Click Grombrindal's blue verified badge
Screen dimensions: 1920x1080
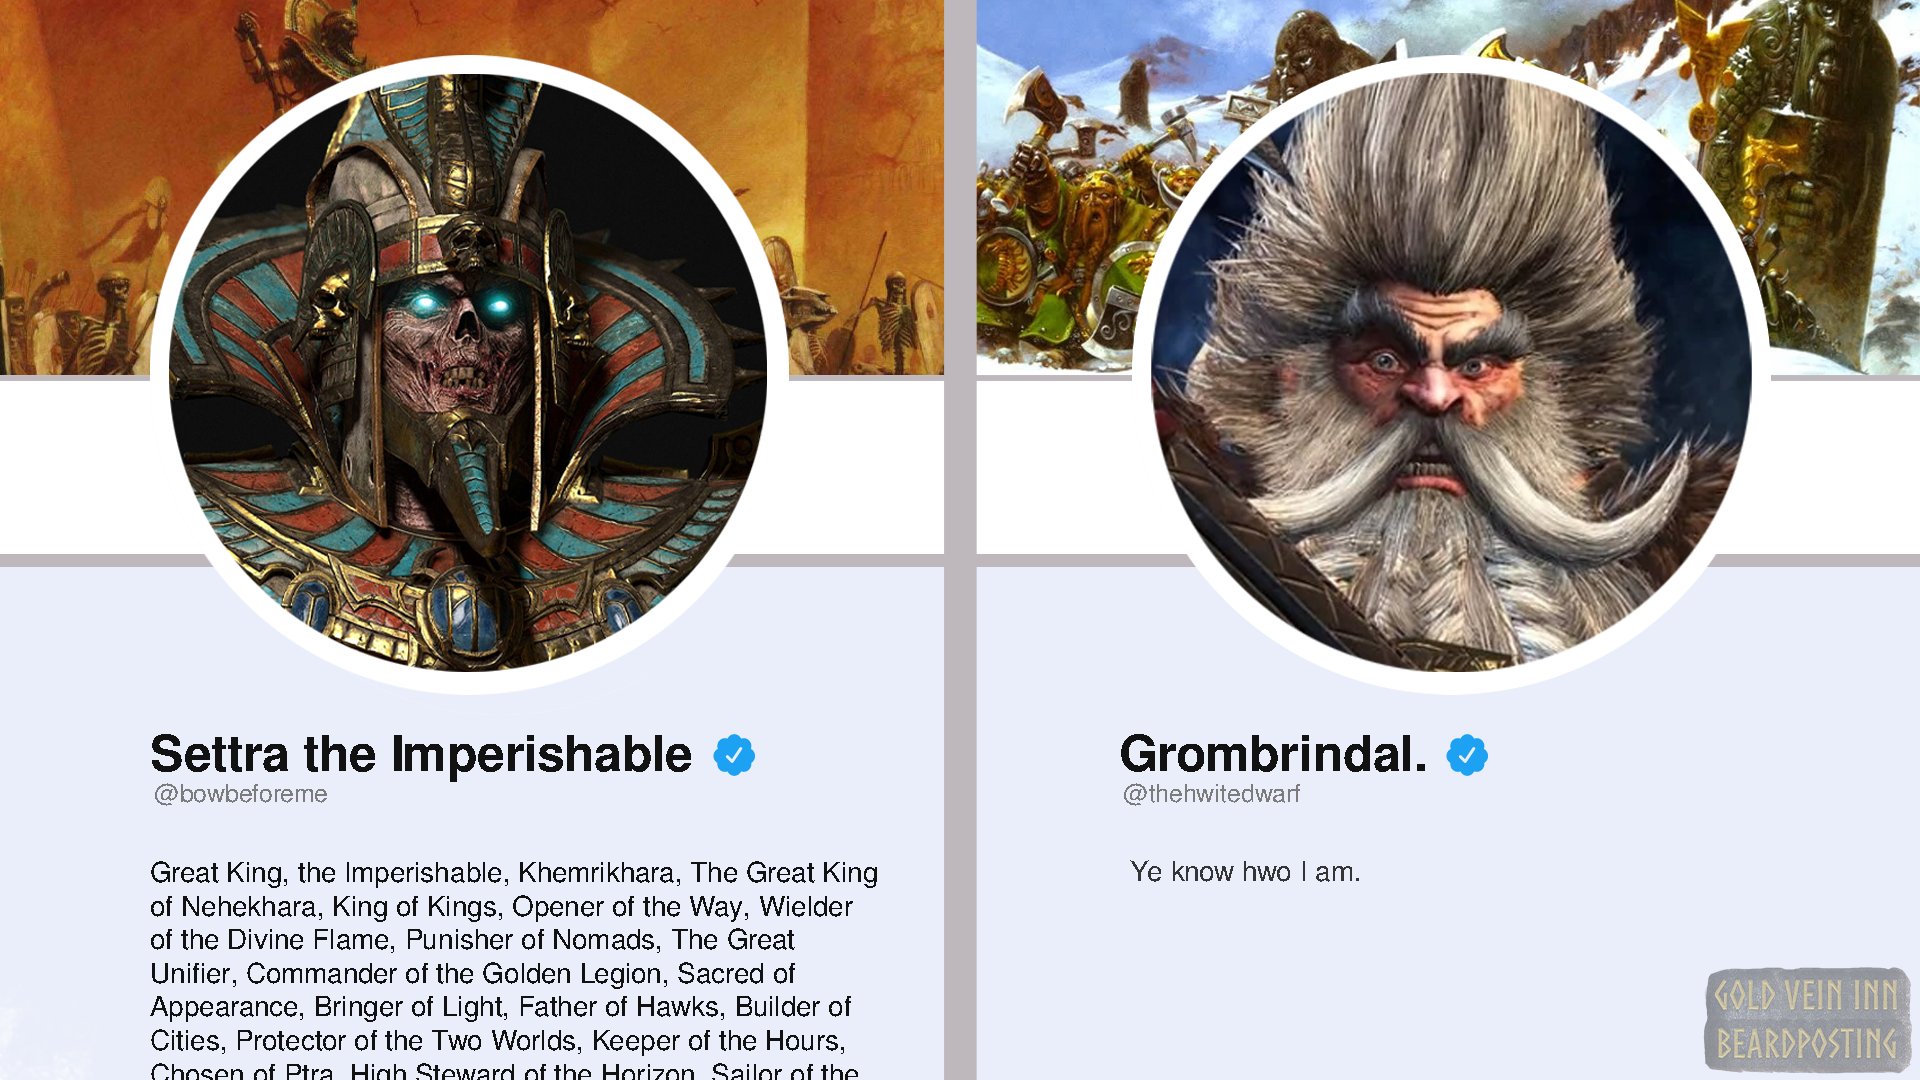point(1467,755)
